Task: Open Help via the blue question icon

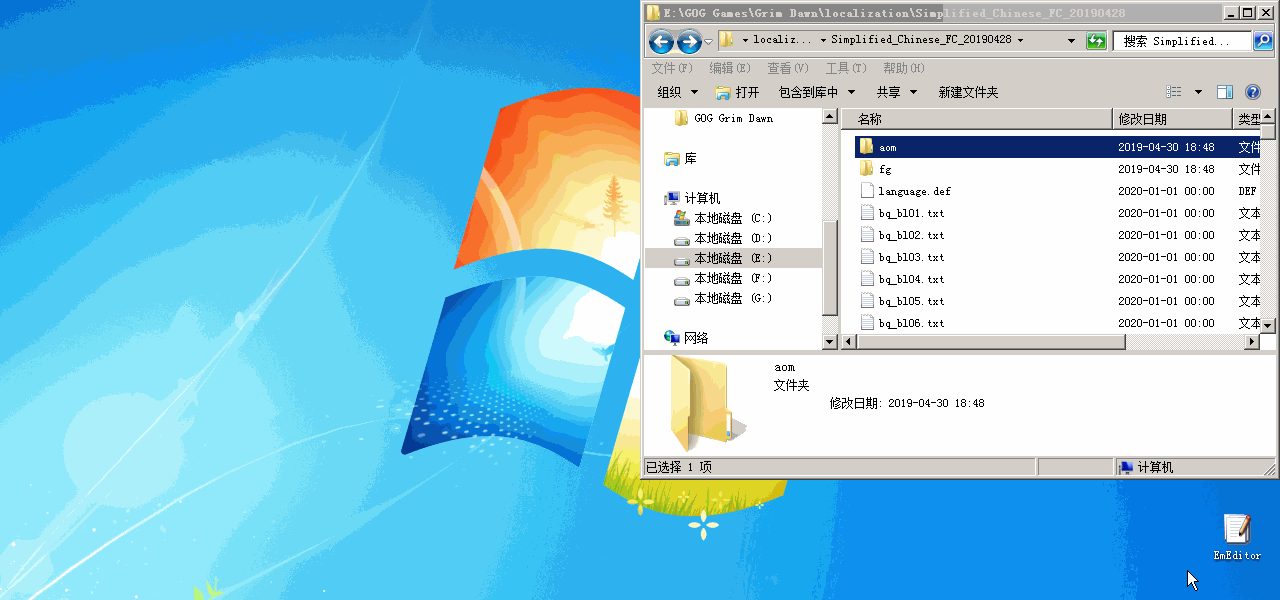Action: pos(1252,92)
